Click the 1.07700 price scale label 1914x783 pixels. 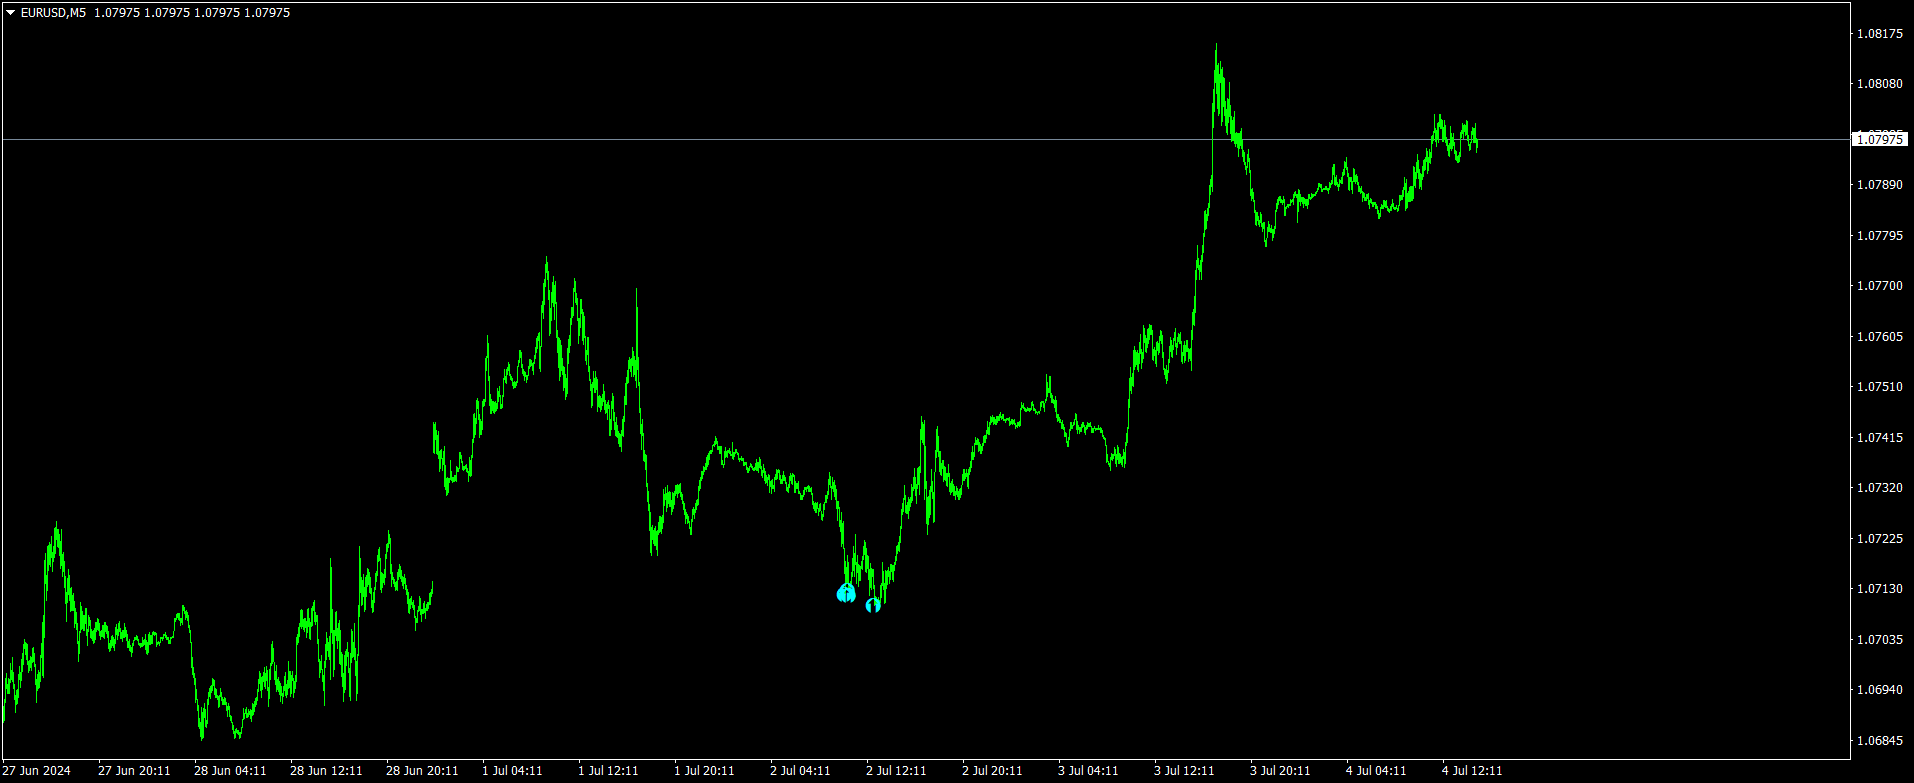coord(1880,286)
